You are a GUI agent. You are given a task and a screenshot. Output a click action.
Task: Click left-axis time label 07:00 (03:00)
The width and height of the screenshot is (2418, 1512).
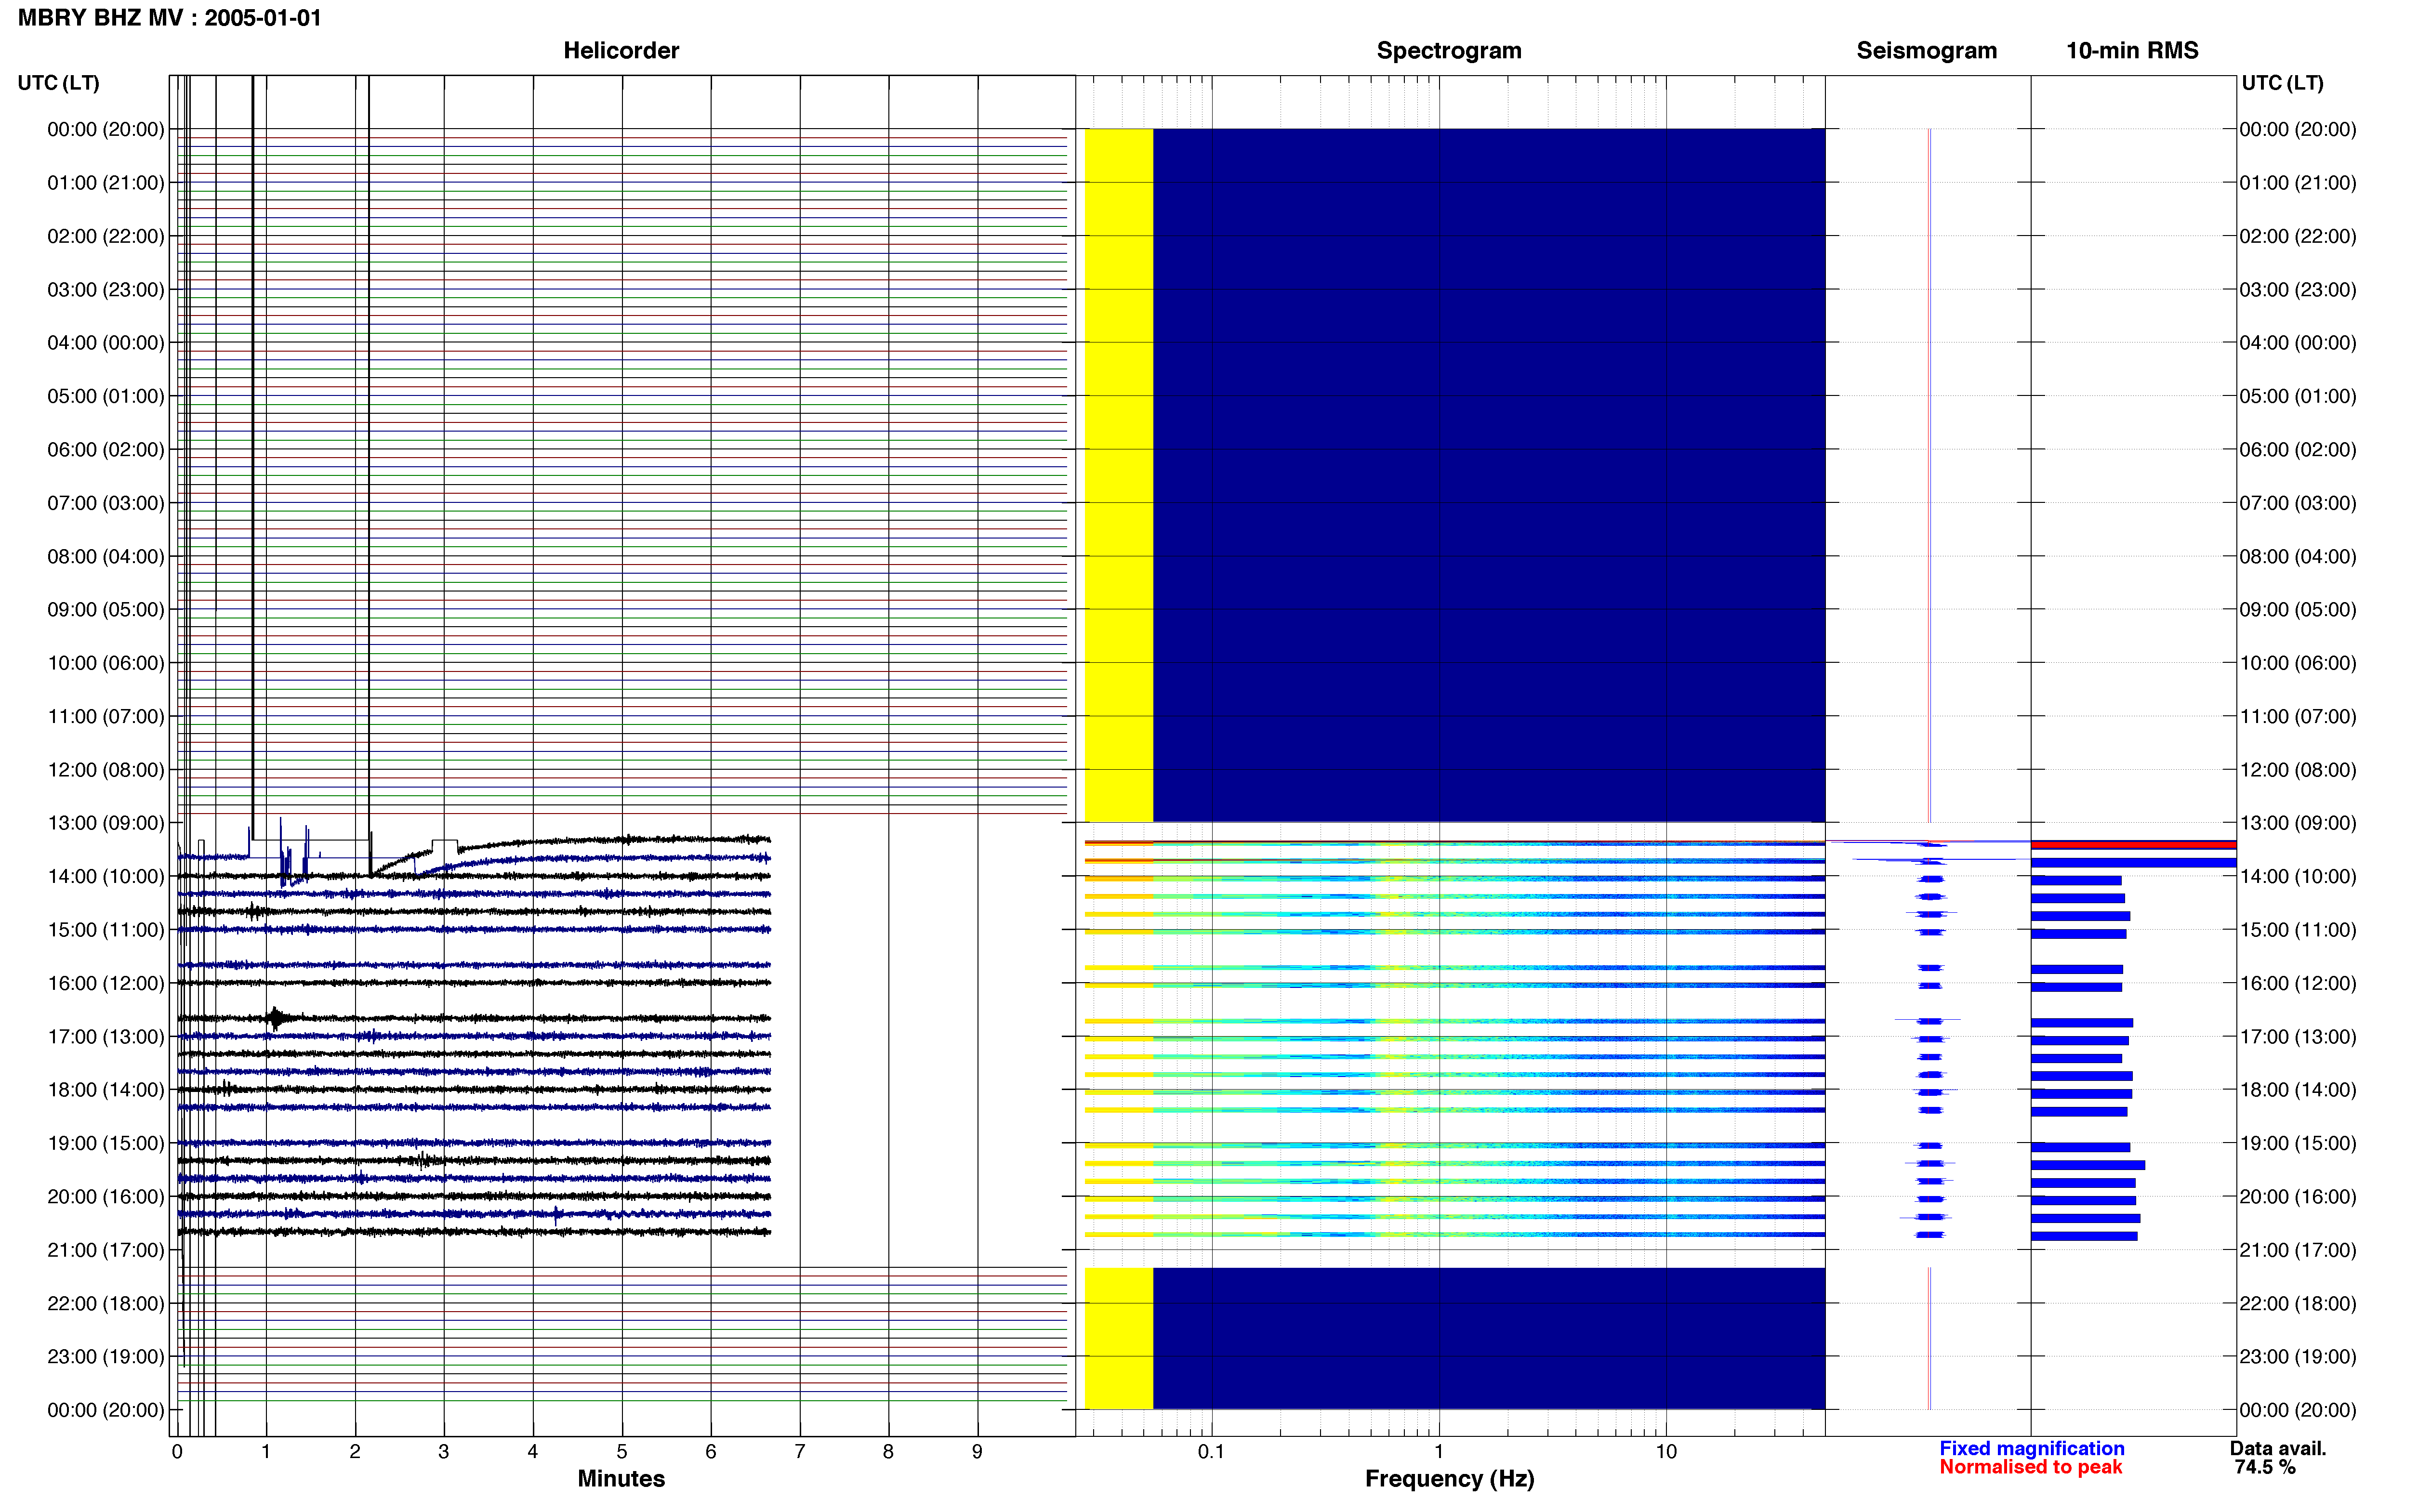point(106,503)
